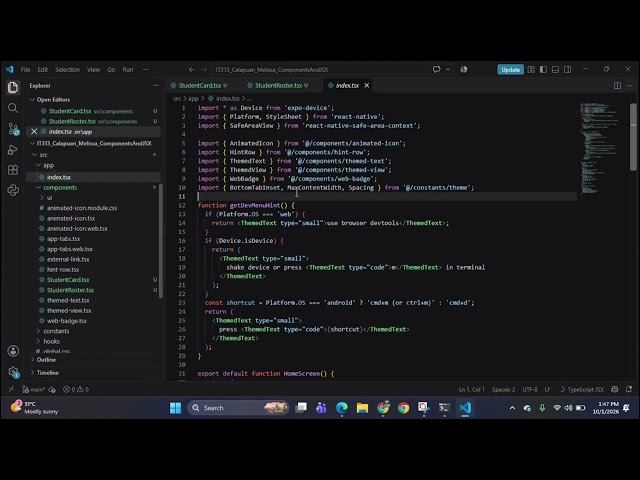The width and height of the screenshot is (640, 480).
Task: Open hint-row.tsx file
Action: tap(63, 269)
